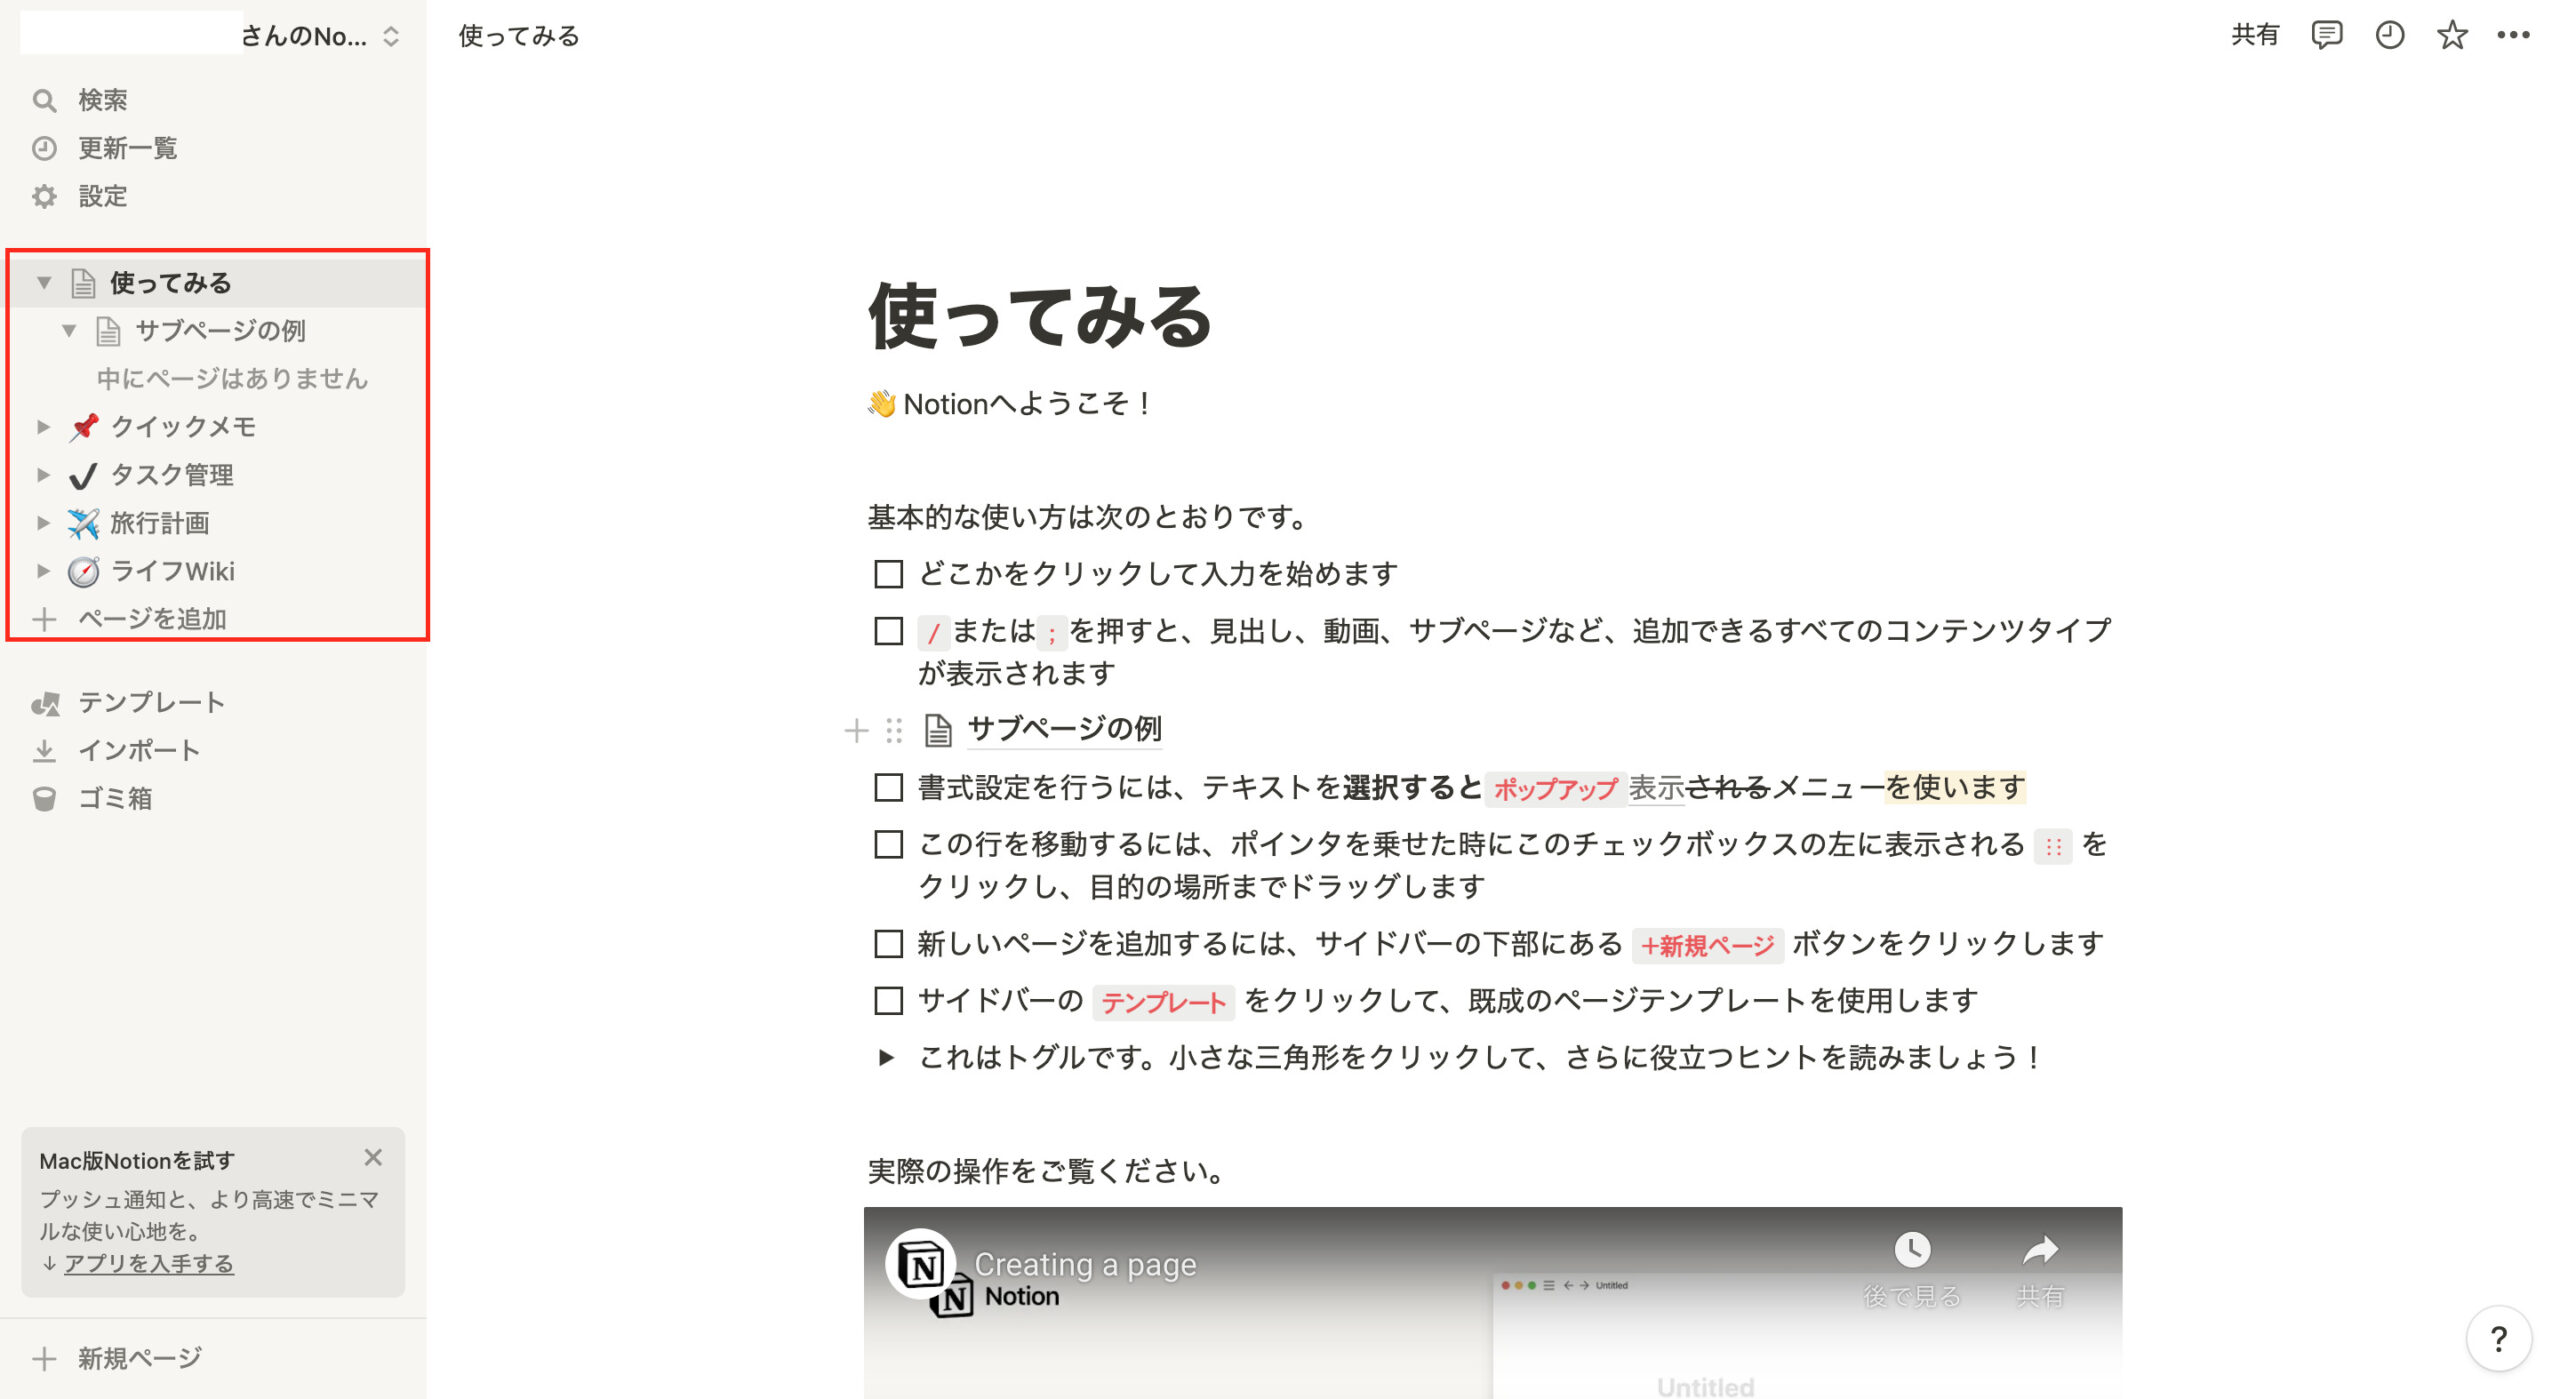Image resolution: width=2560 pixels, height=1399 pixels.
Task: Click the plus icon next to ページを追加
Action: tap(44, 619)
